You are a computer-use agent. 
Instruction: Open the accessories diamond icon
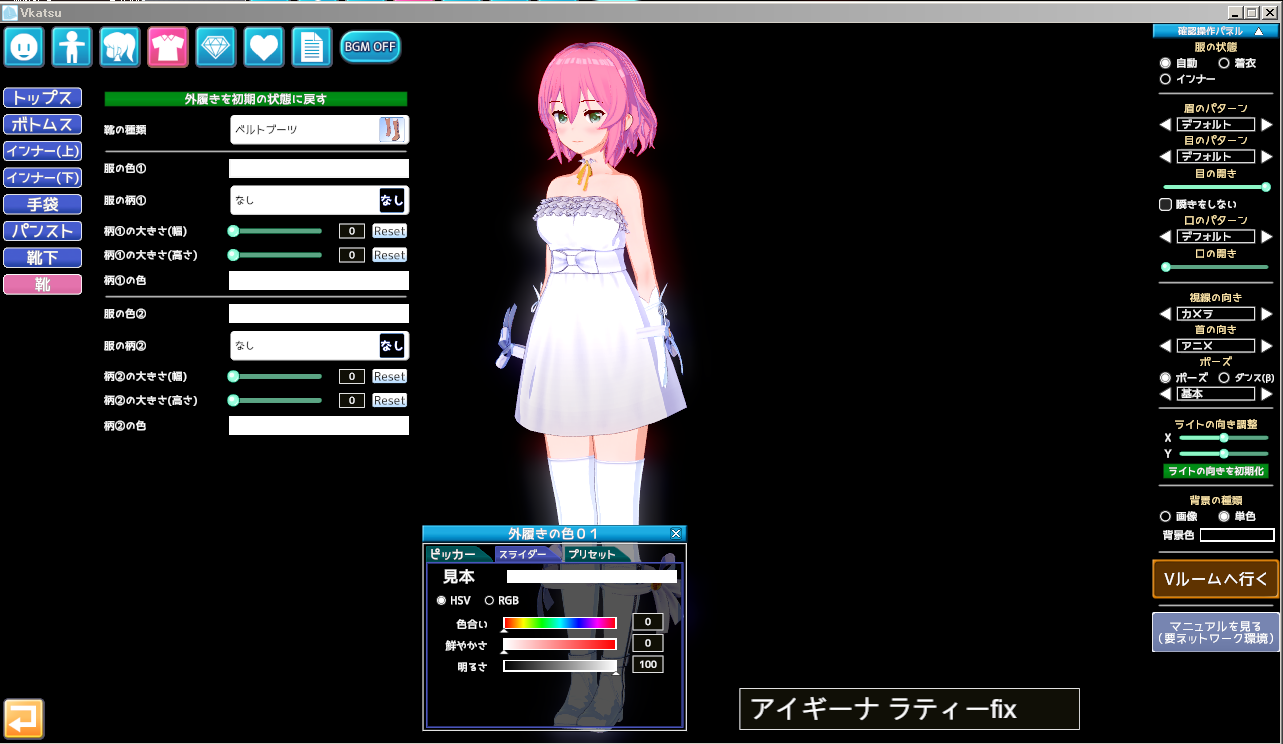216,47
